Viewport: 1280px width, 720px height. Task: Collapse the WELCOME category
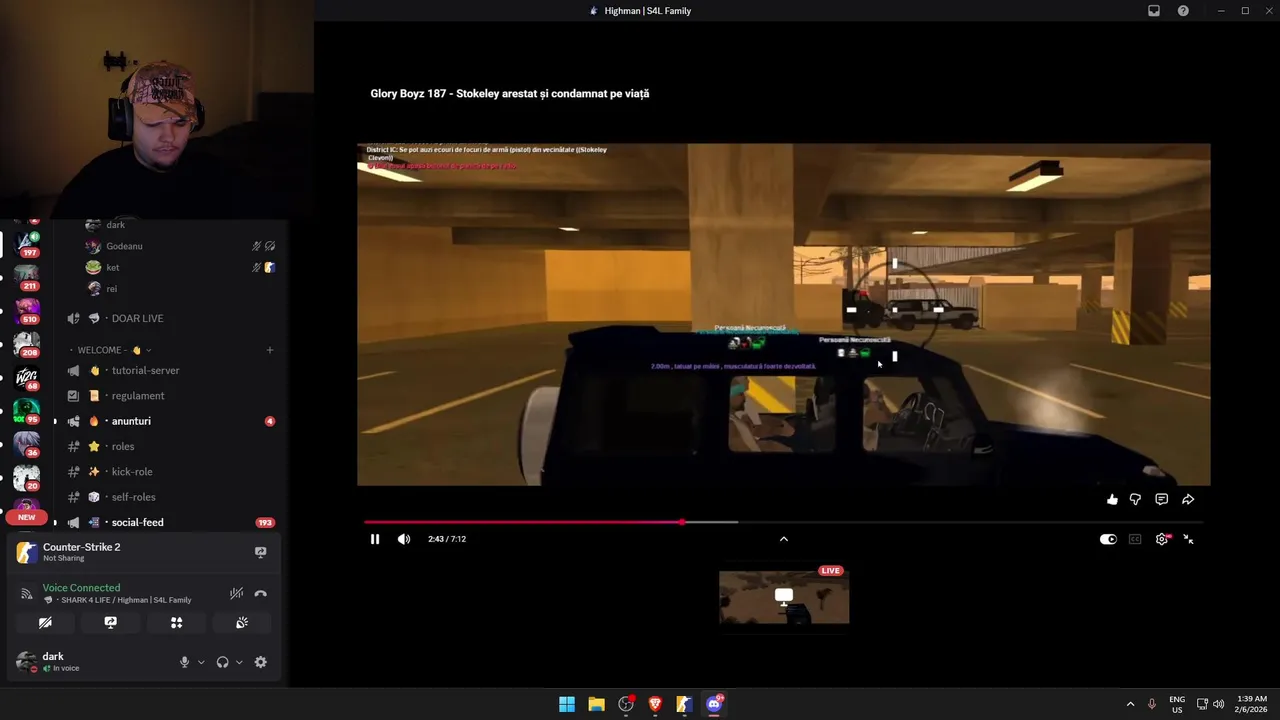tap(115, 350)
